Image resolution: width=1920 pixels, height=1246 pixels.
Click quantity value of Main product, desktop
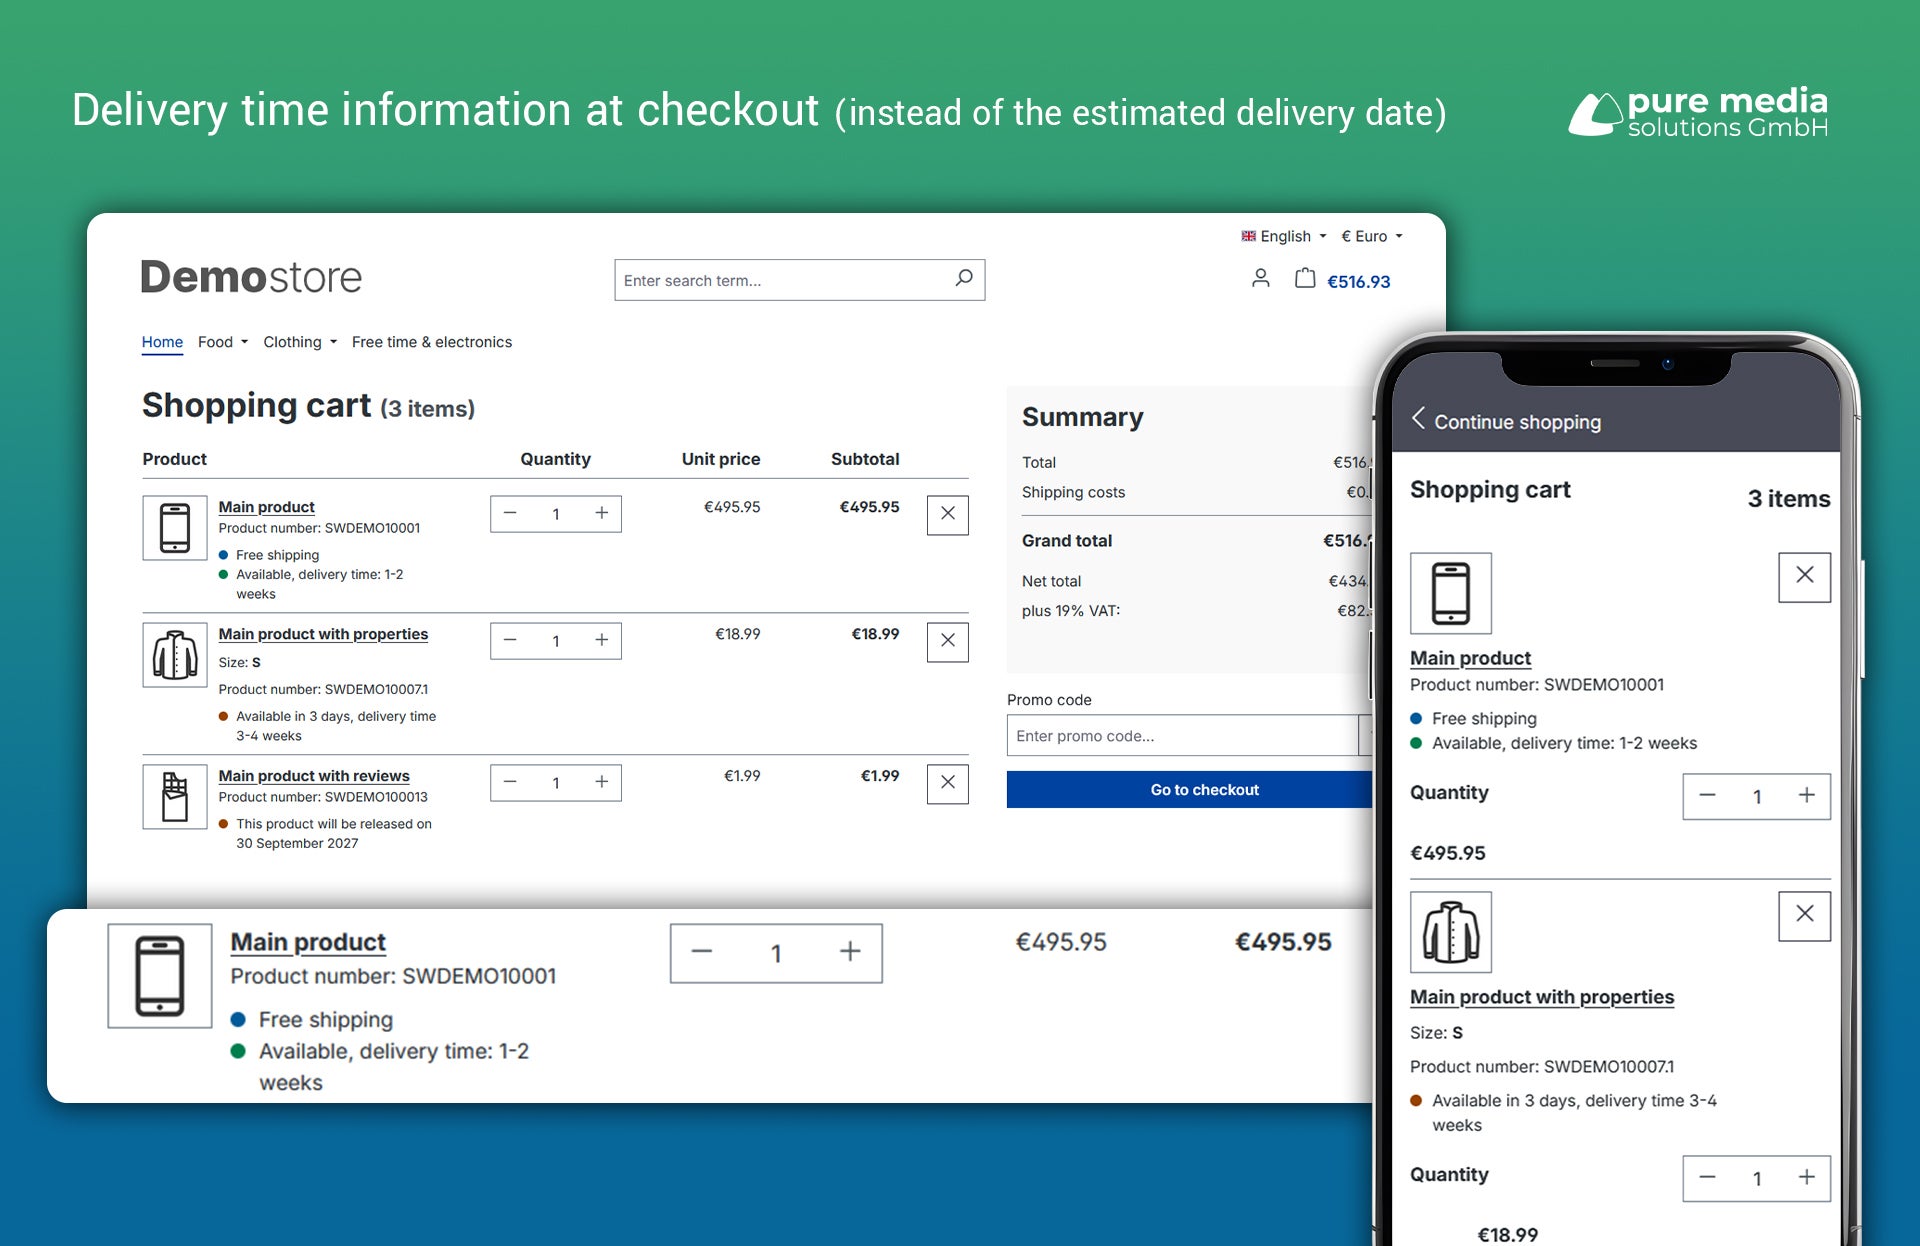pos(556,514)
